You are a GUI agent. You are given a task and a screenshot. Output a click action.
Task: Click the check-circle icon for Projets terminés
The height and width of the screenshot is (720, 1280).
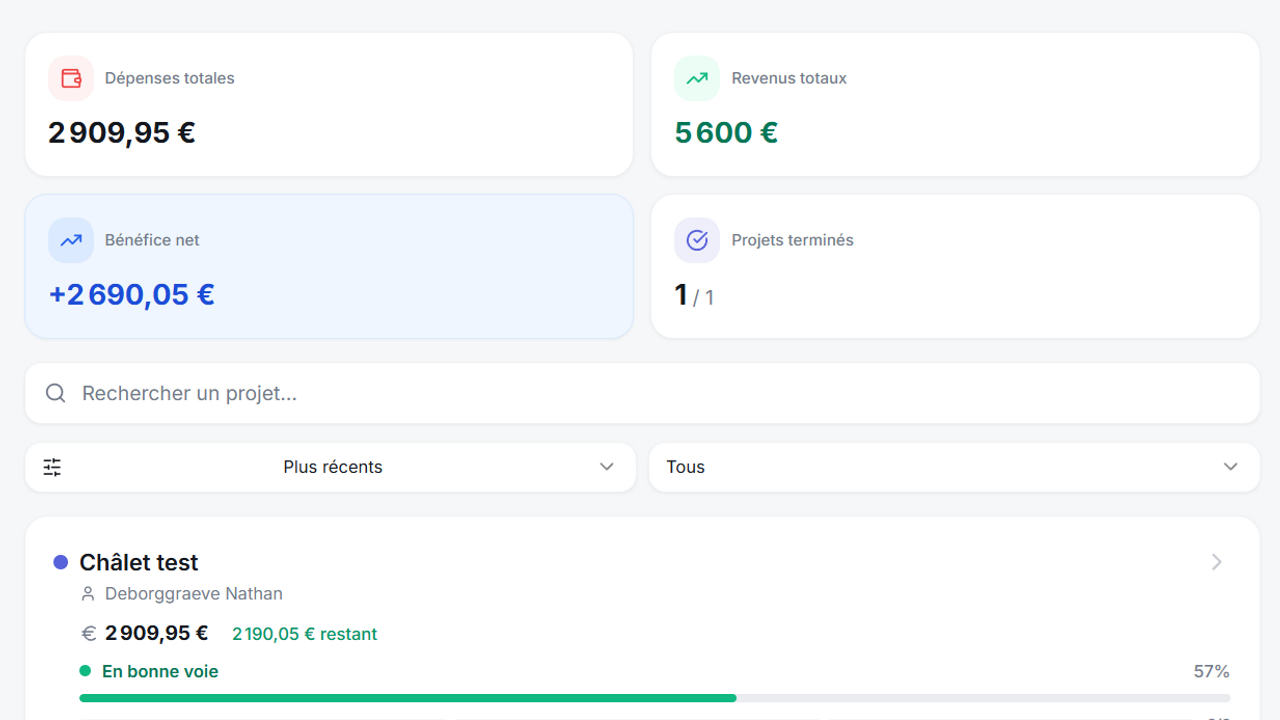point(697,240)
